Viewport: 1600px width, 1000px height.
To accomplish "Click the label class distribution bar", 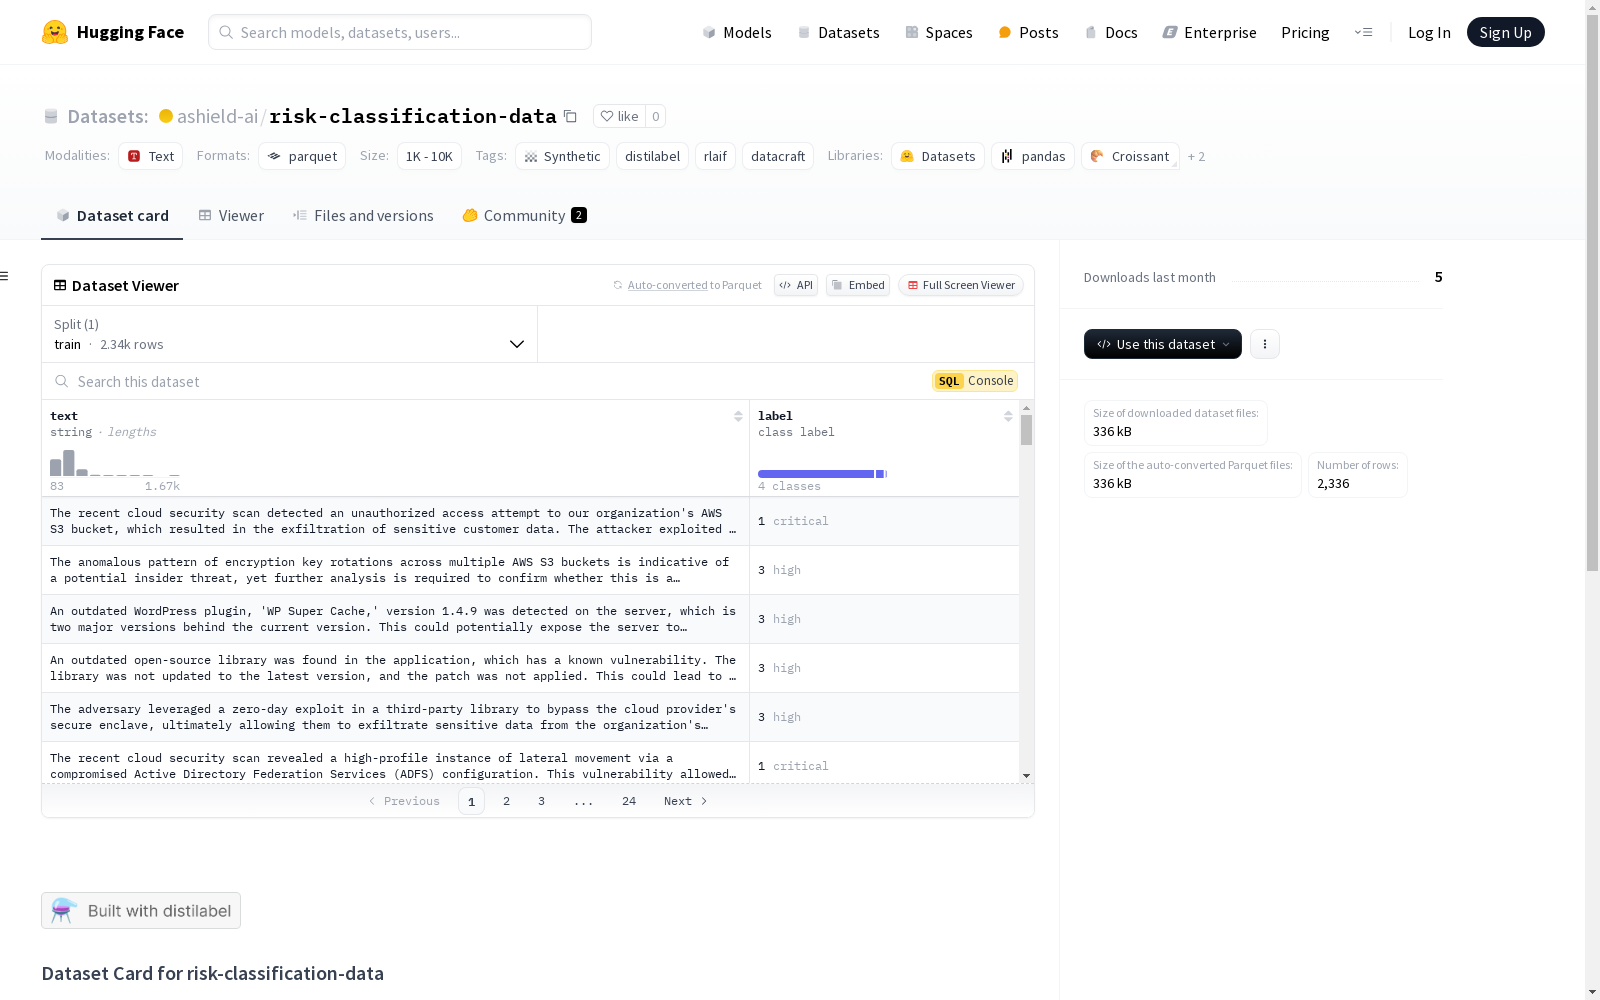I will (x=822, y=474).
